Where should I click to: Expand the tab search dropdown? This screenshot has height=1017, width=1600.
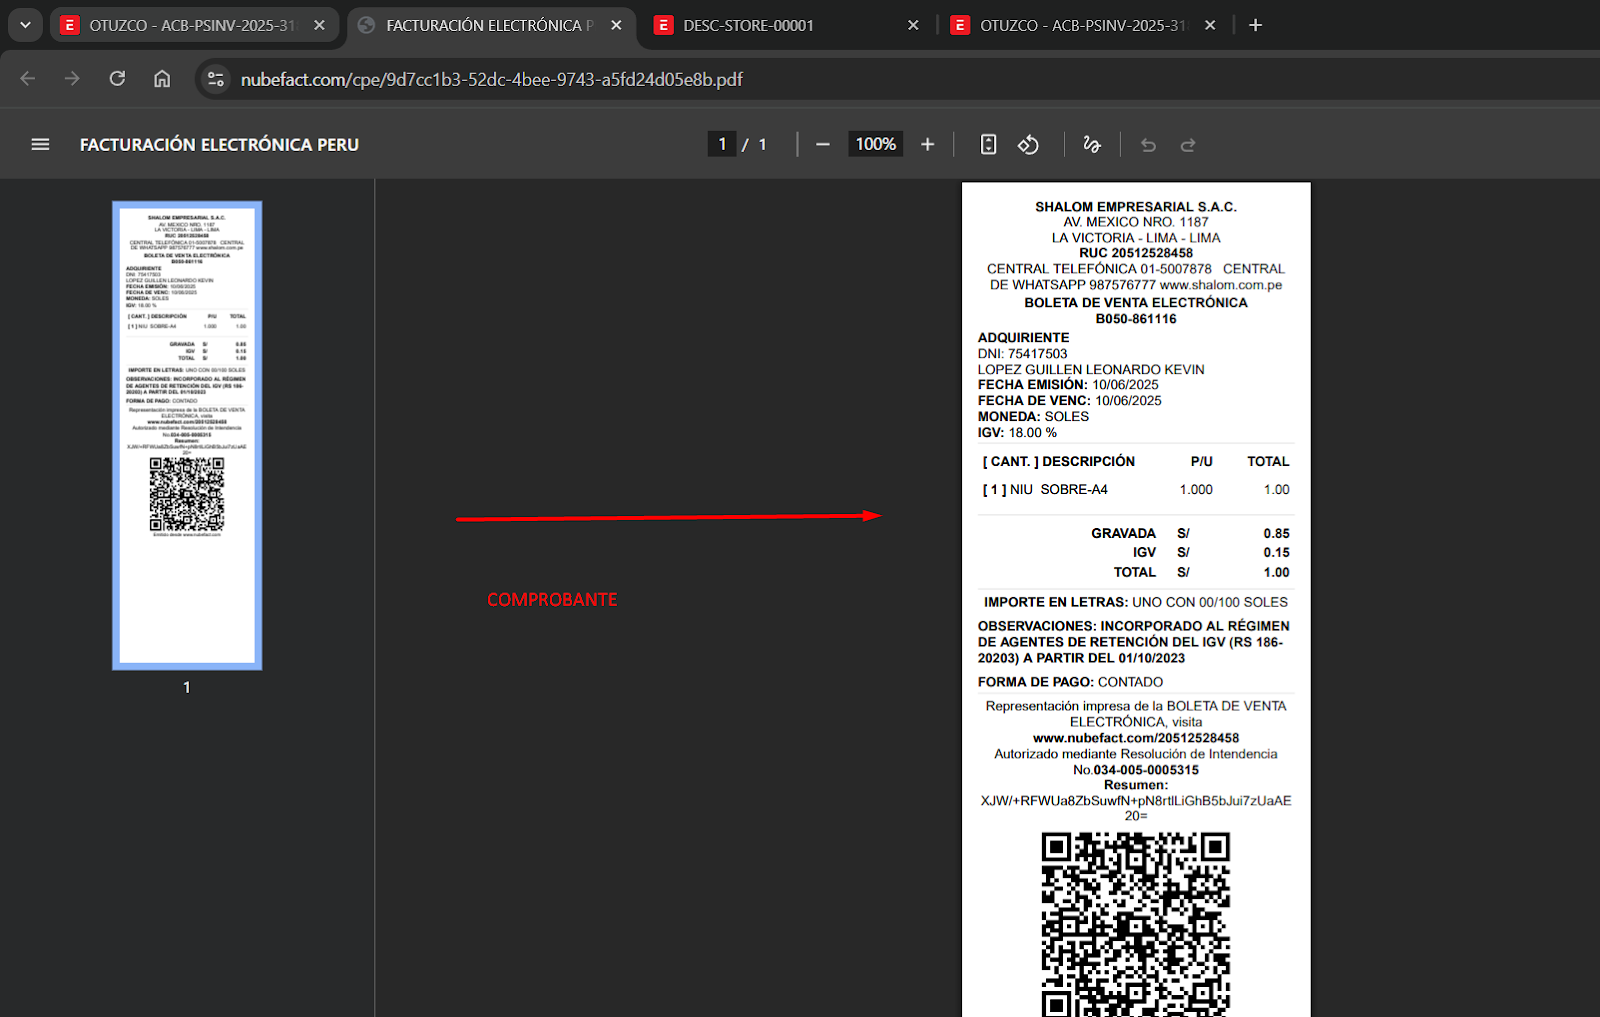25,25
